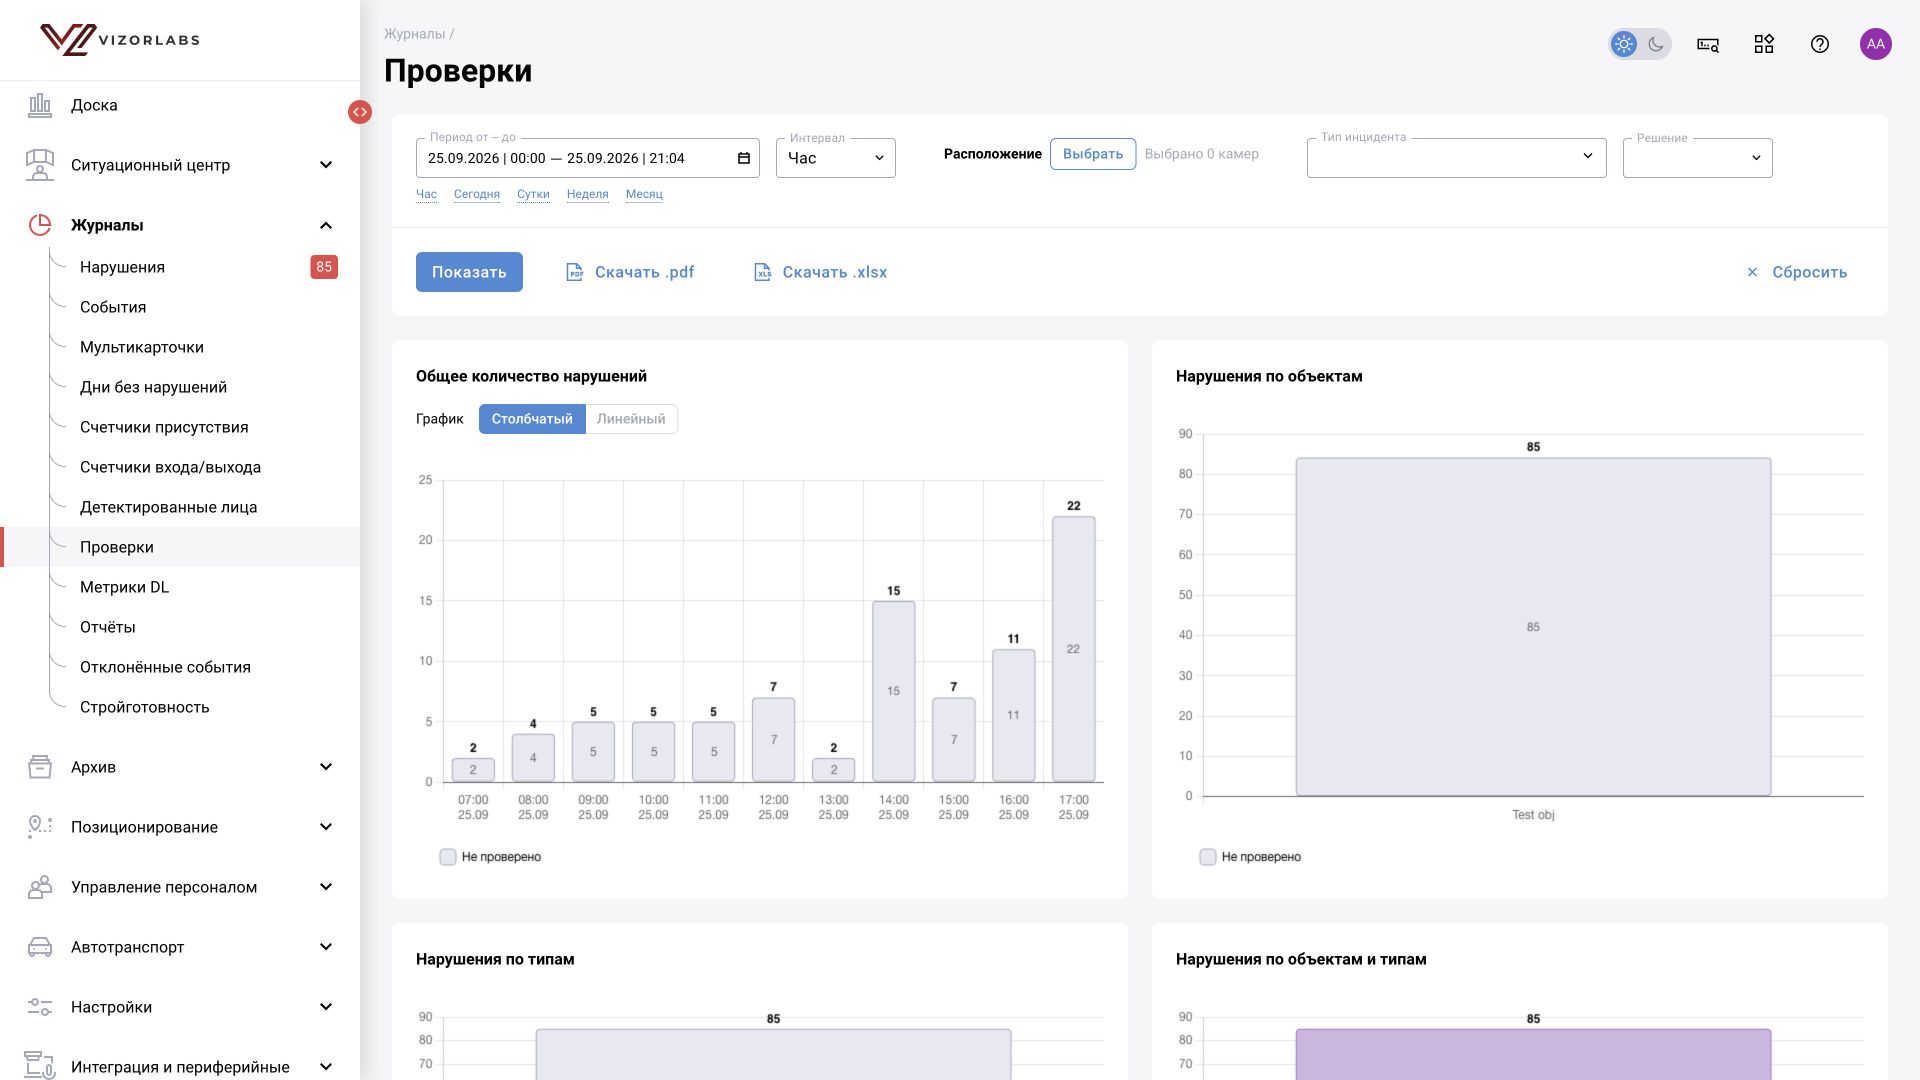1920x1080 pixels.
Task: Click the 85 badge next to Нарушения
Action: [324, 267]
